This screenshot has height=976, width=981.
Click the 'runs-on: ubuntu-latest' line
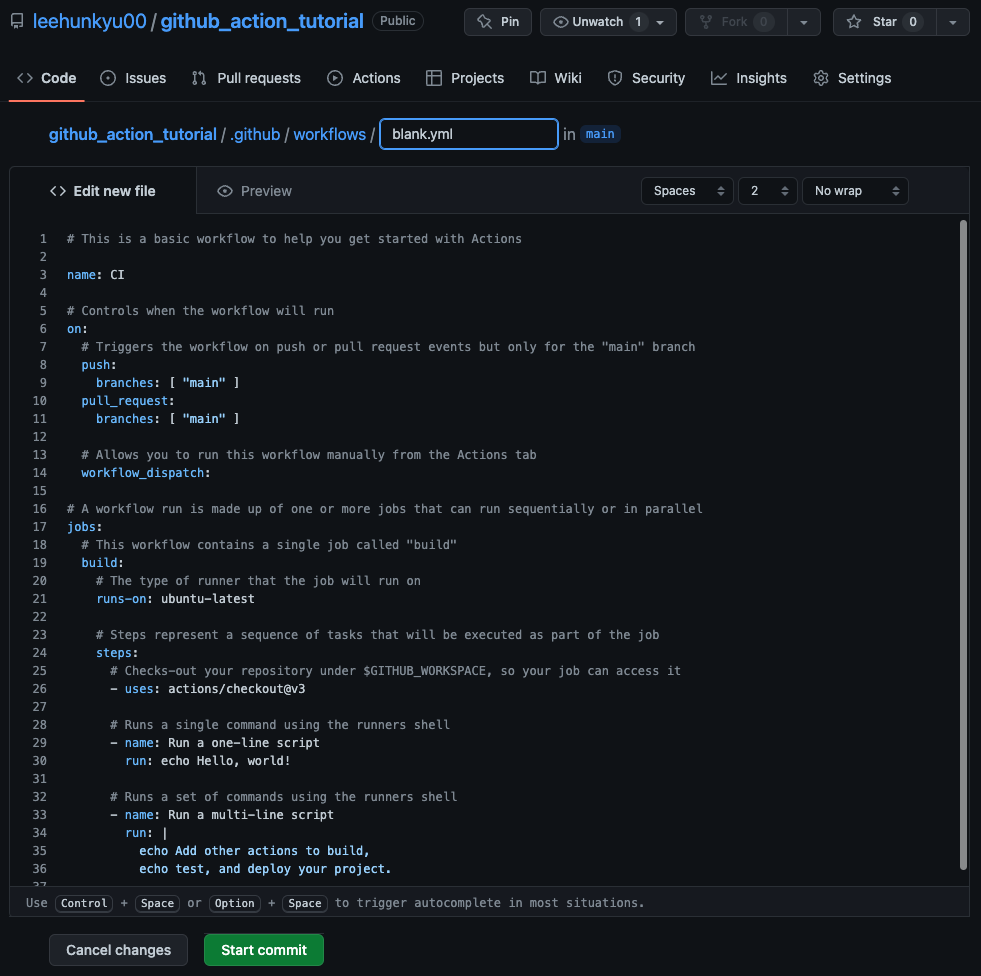[x=175, y=599]
